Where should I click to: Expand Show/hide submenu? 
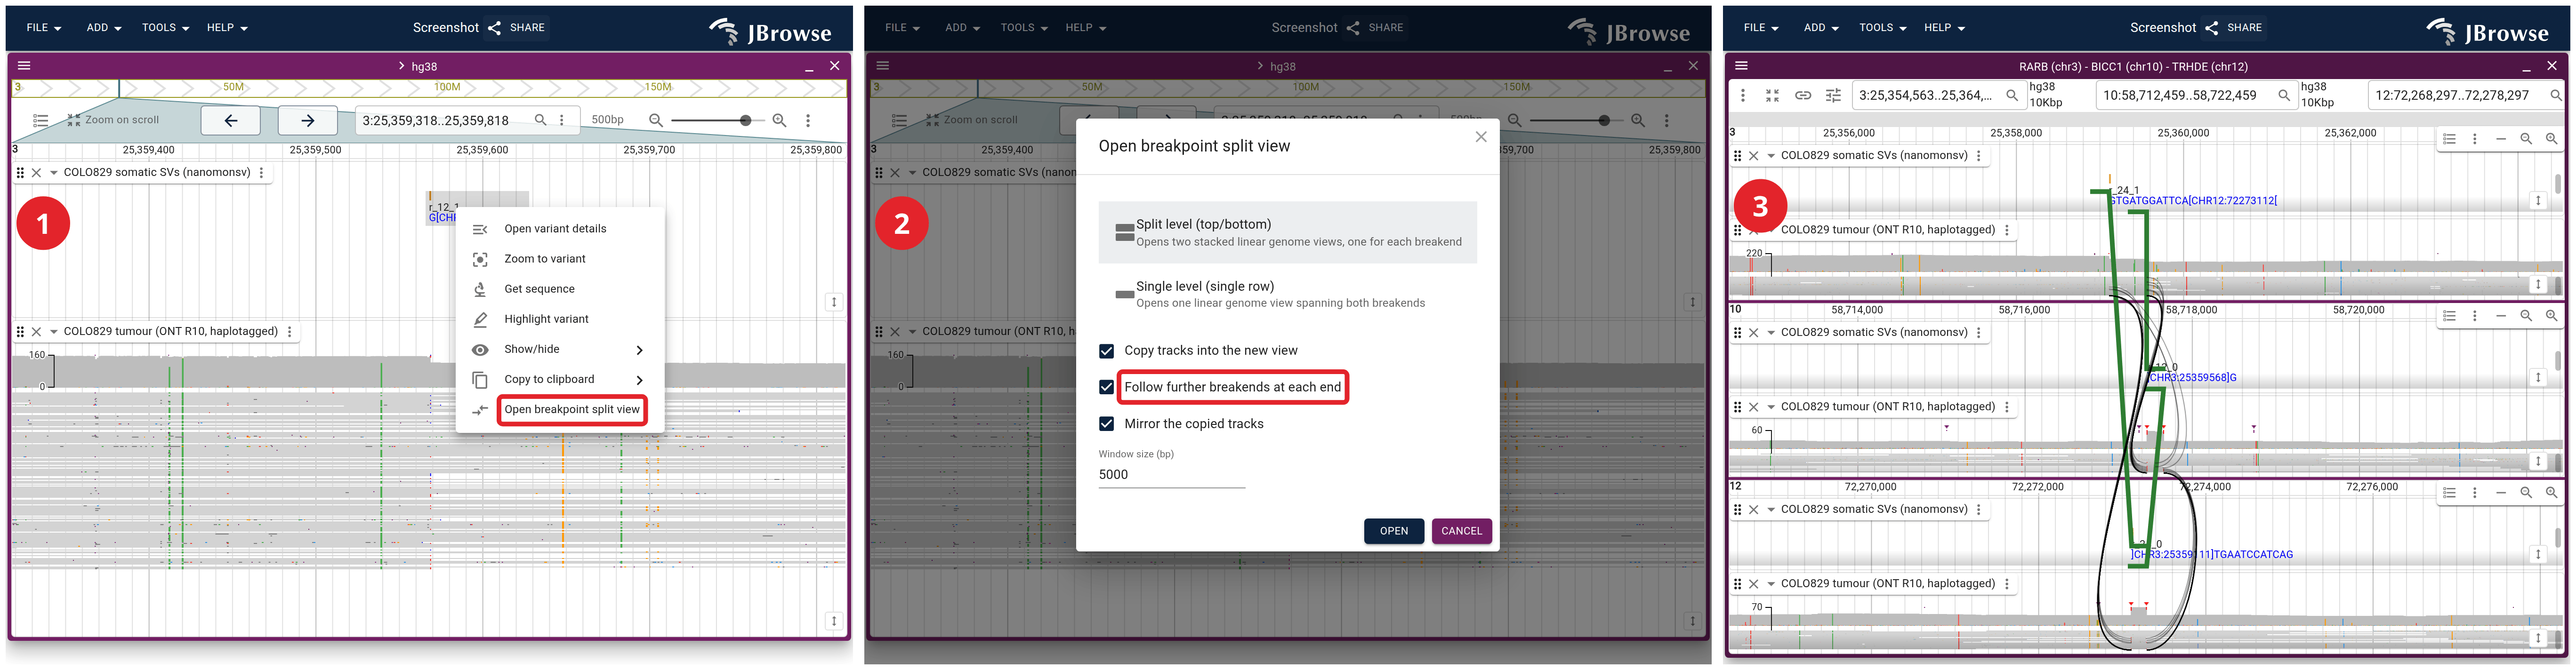[x=560, y=349]
